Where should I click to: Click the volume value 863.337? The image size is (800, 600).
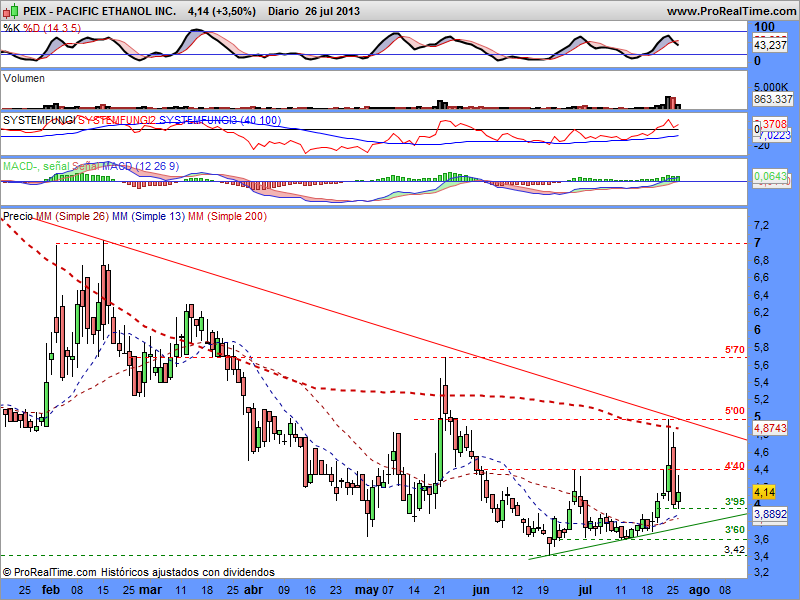[x=773, y=99]
